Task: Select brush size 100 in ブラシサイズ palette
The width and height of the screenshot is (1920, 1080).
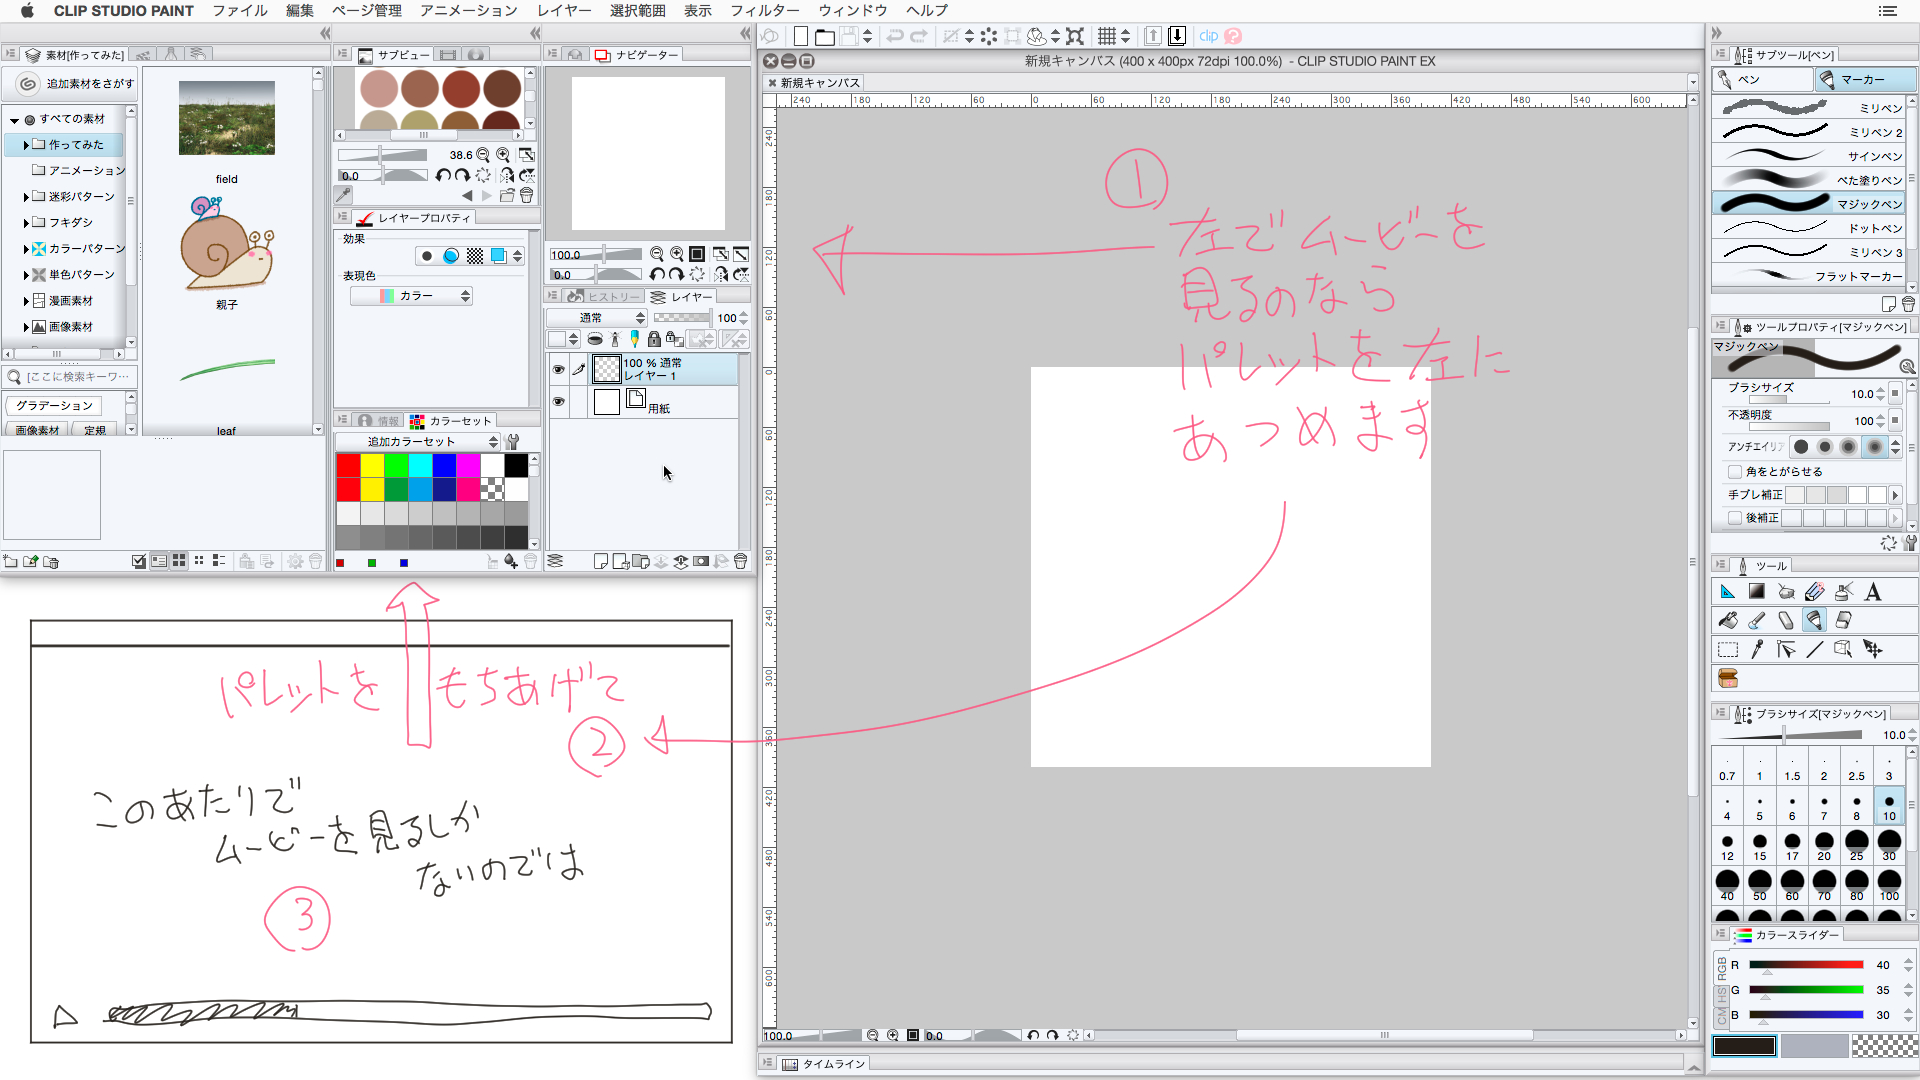Action: [1889, 884]
